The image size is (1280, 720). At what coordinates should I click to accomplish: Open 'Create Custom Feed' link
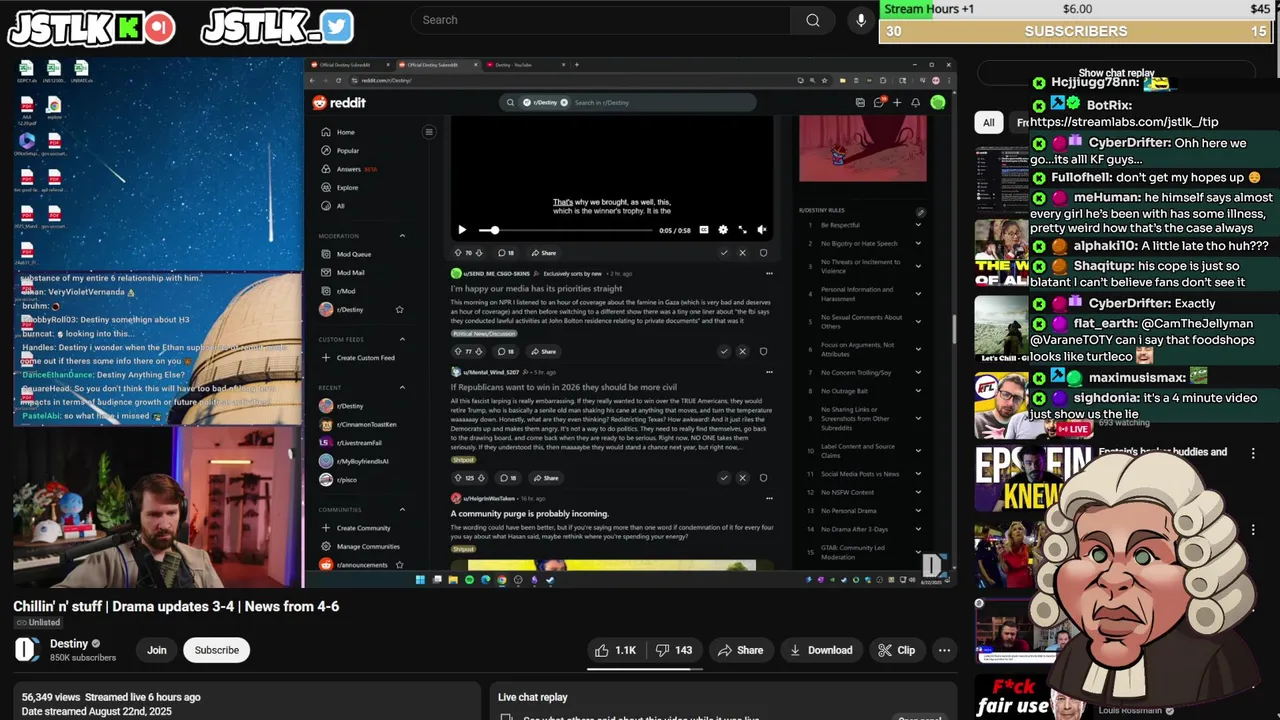point(357,358)
